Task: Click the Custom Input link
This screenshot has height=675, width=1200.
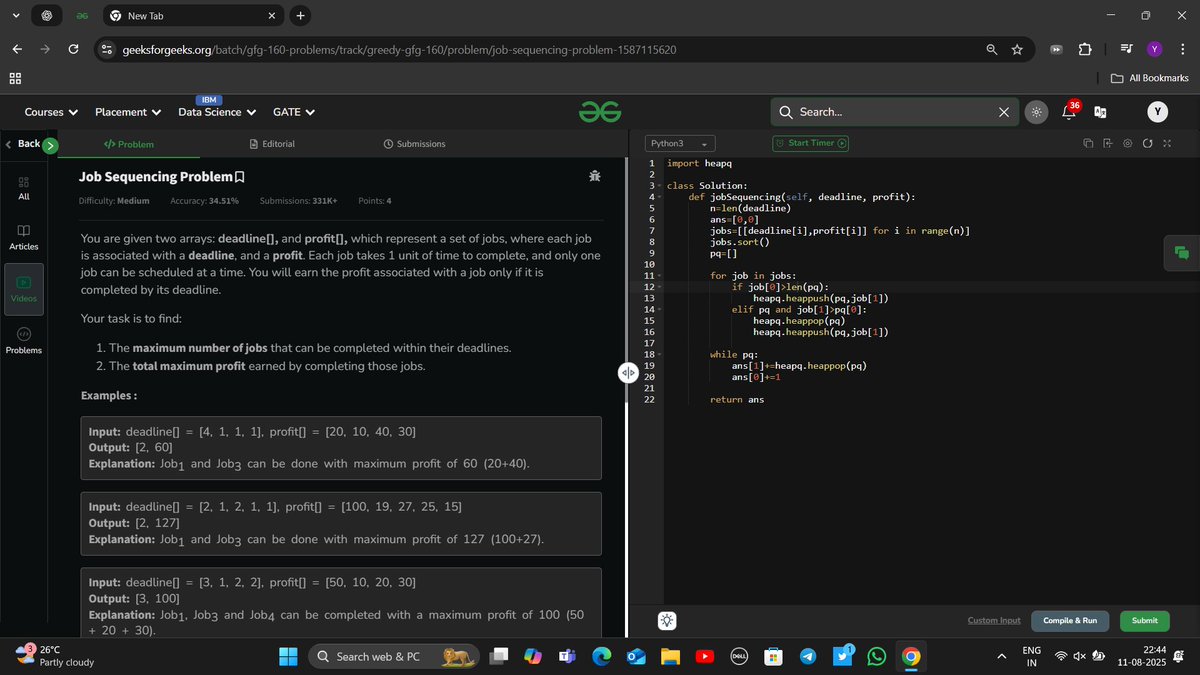Action: click(x=994, y=620)
